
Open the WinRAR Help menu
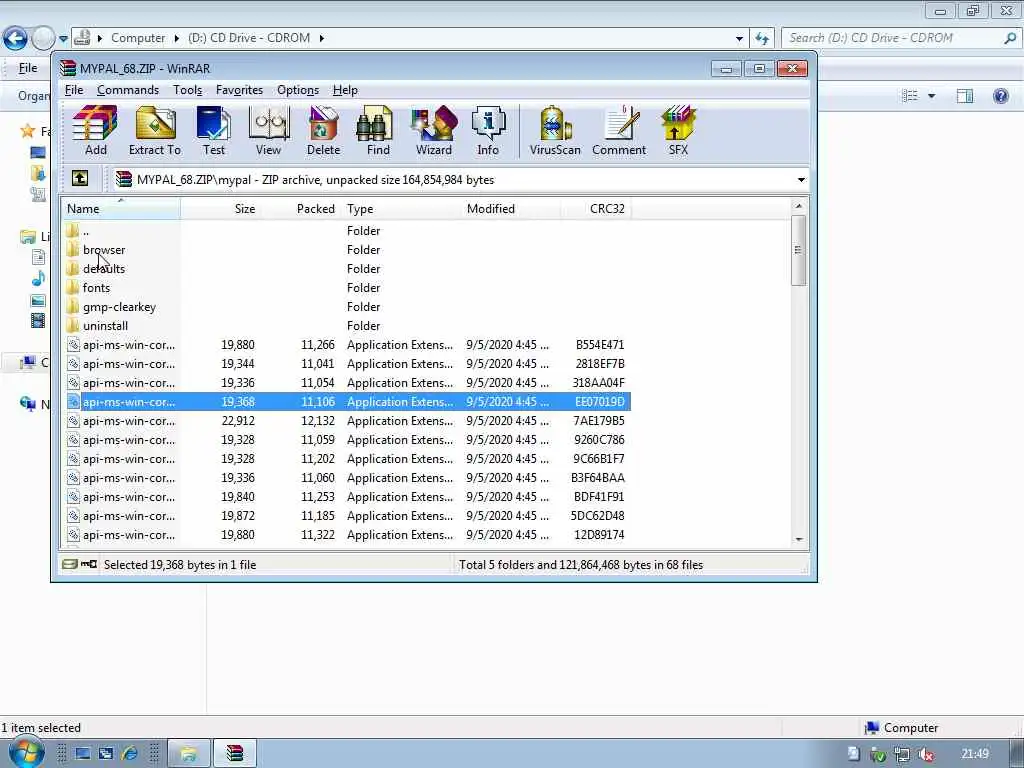coord(345,90)
